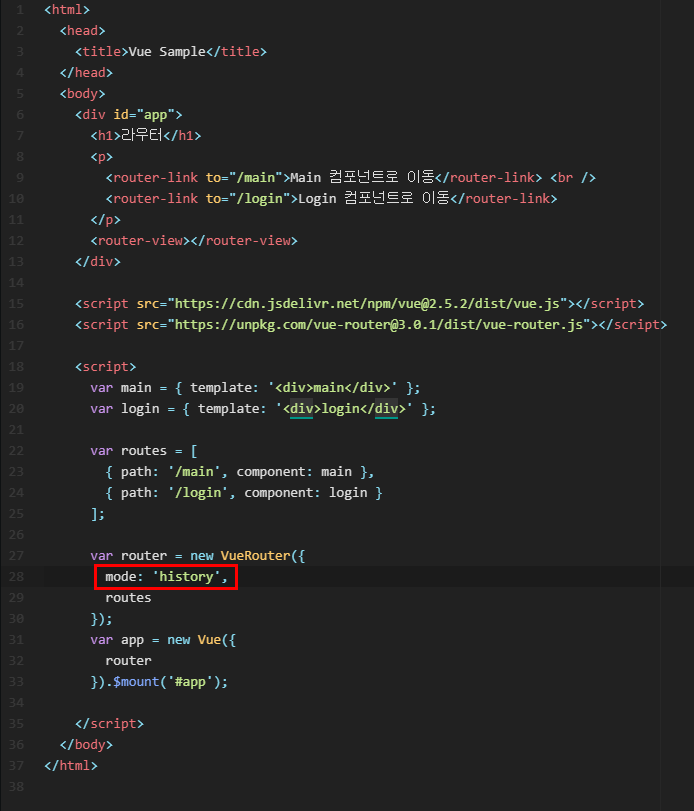Click the opening <head> tag on line 2
Viewport: 694px width, 811px height.
point(83,31)
